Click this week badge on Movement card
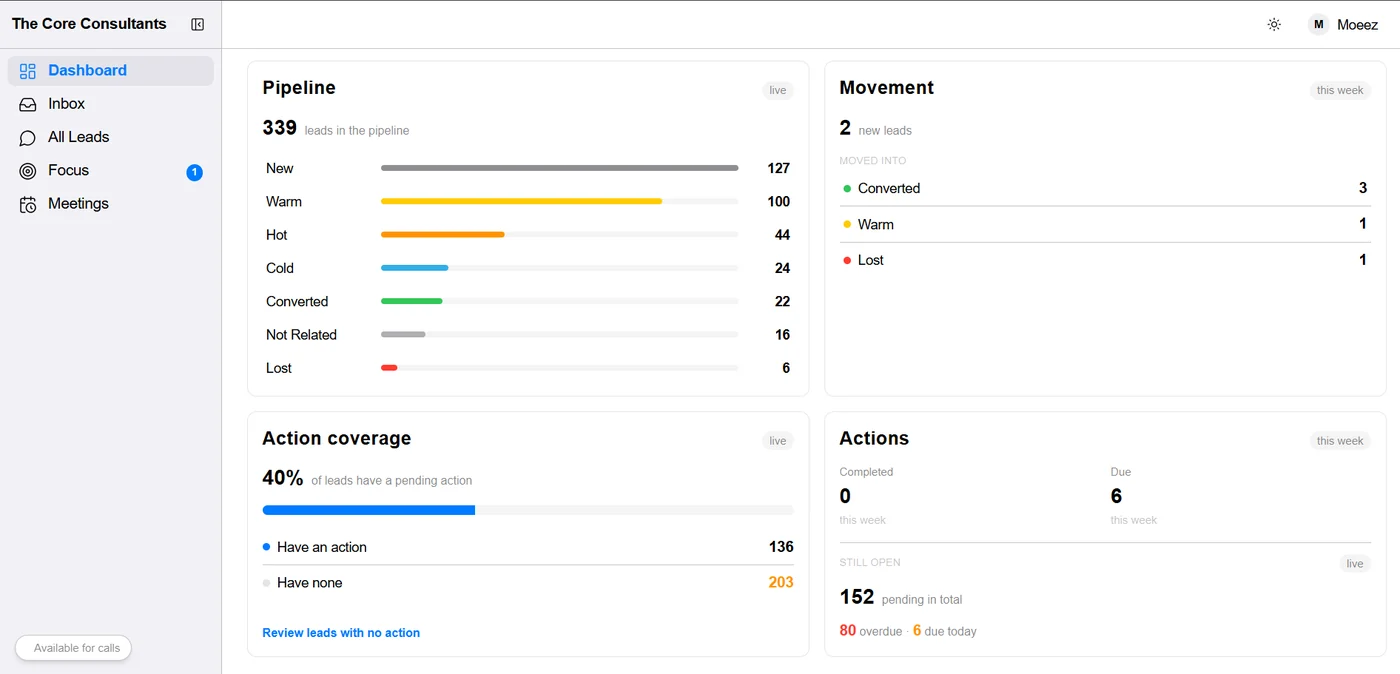The width and height of the screenshot is (1400, 674). pyautogui.click(x=1340, y=91)
